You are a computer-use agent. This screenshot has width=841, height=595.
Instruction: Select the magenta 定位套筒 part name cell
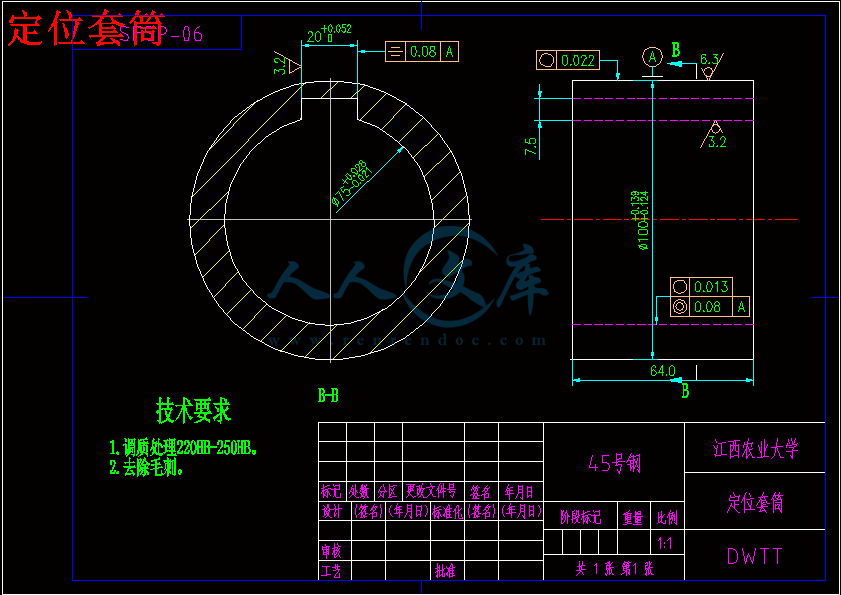point(755,502)
